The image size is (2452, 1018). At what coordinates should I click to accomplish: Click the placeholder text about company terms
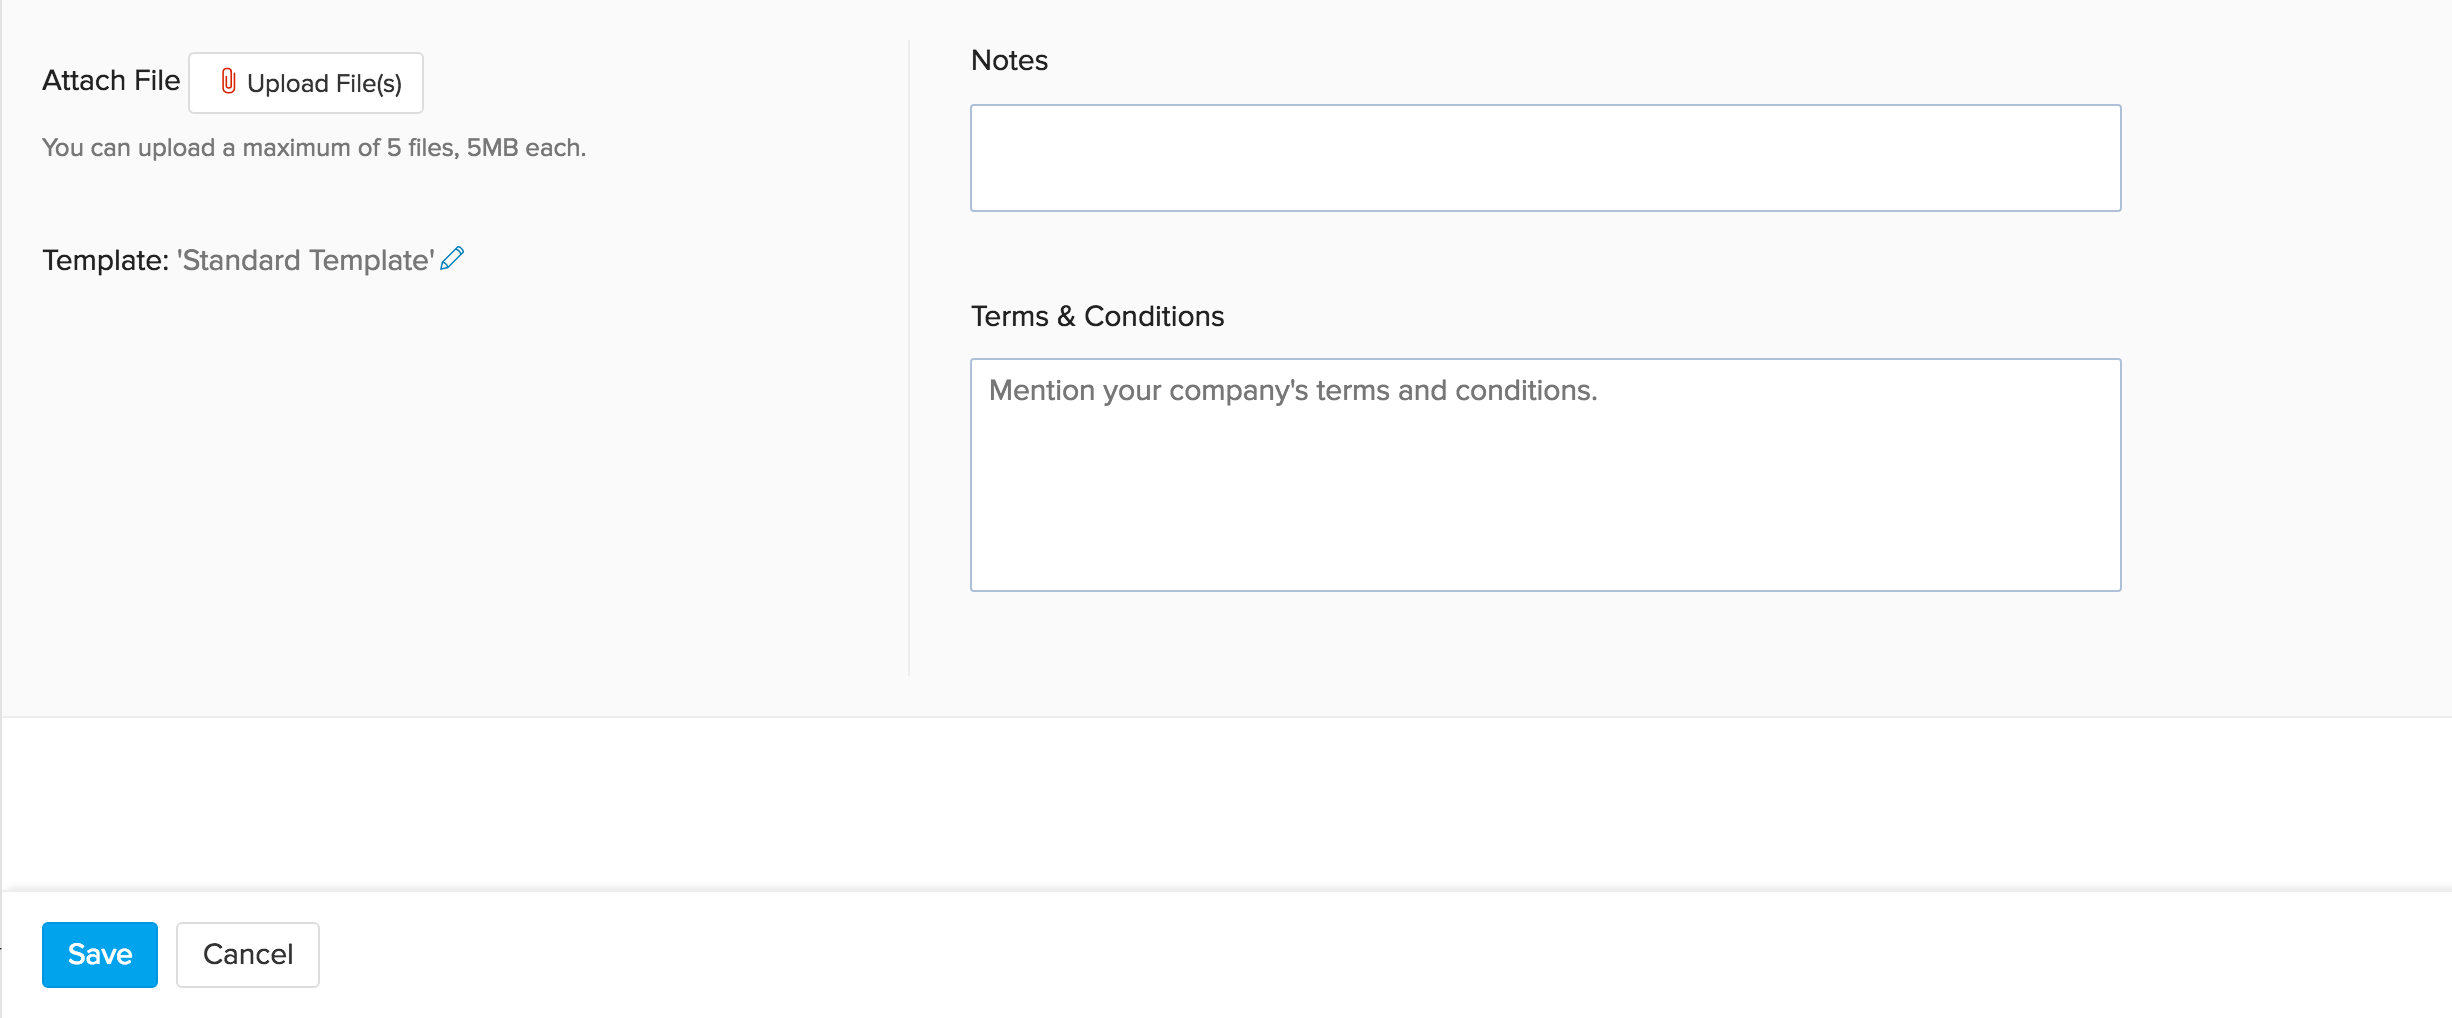coord(1293,390)
